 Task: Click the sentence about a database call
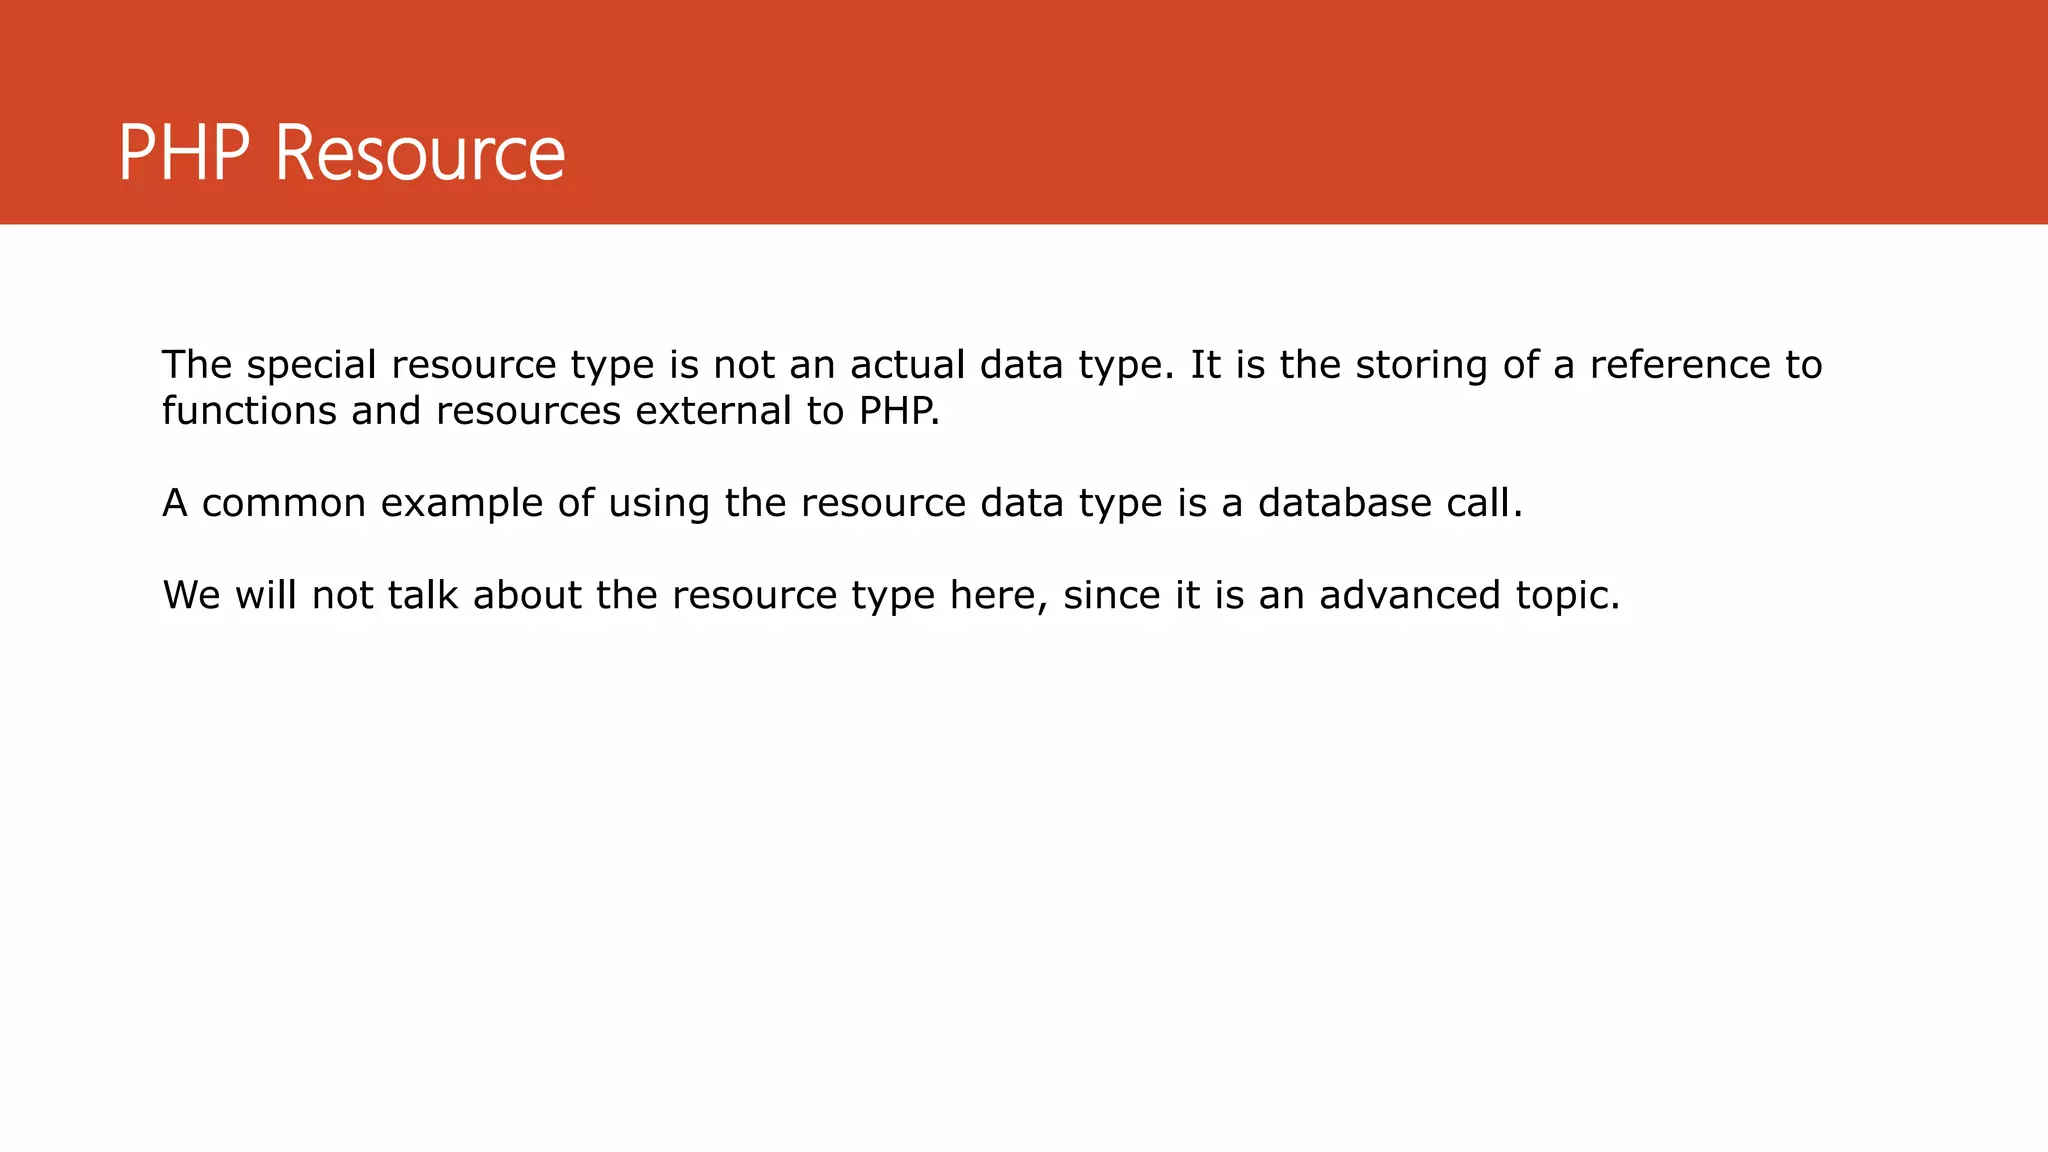(842, 504)
